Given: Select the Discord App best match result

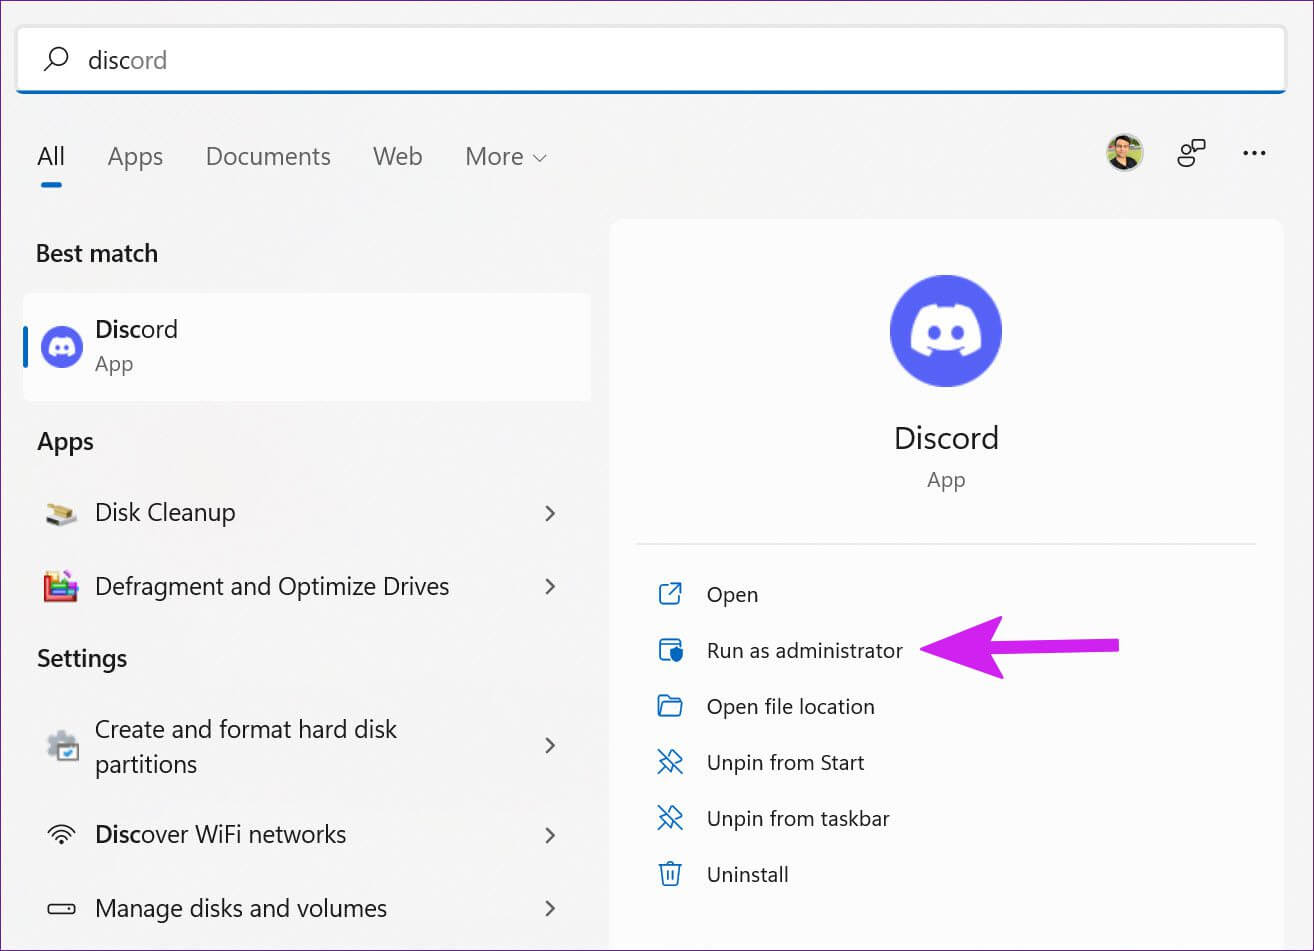Looking at the screenshot, I should 307,347.
